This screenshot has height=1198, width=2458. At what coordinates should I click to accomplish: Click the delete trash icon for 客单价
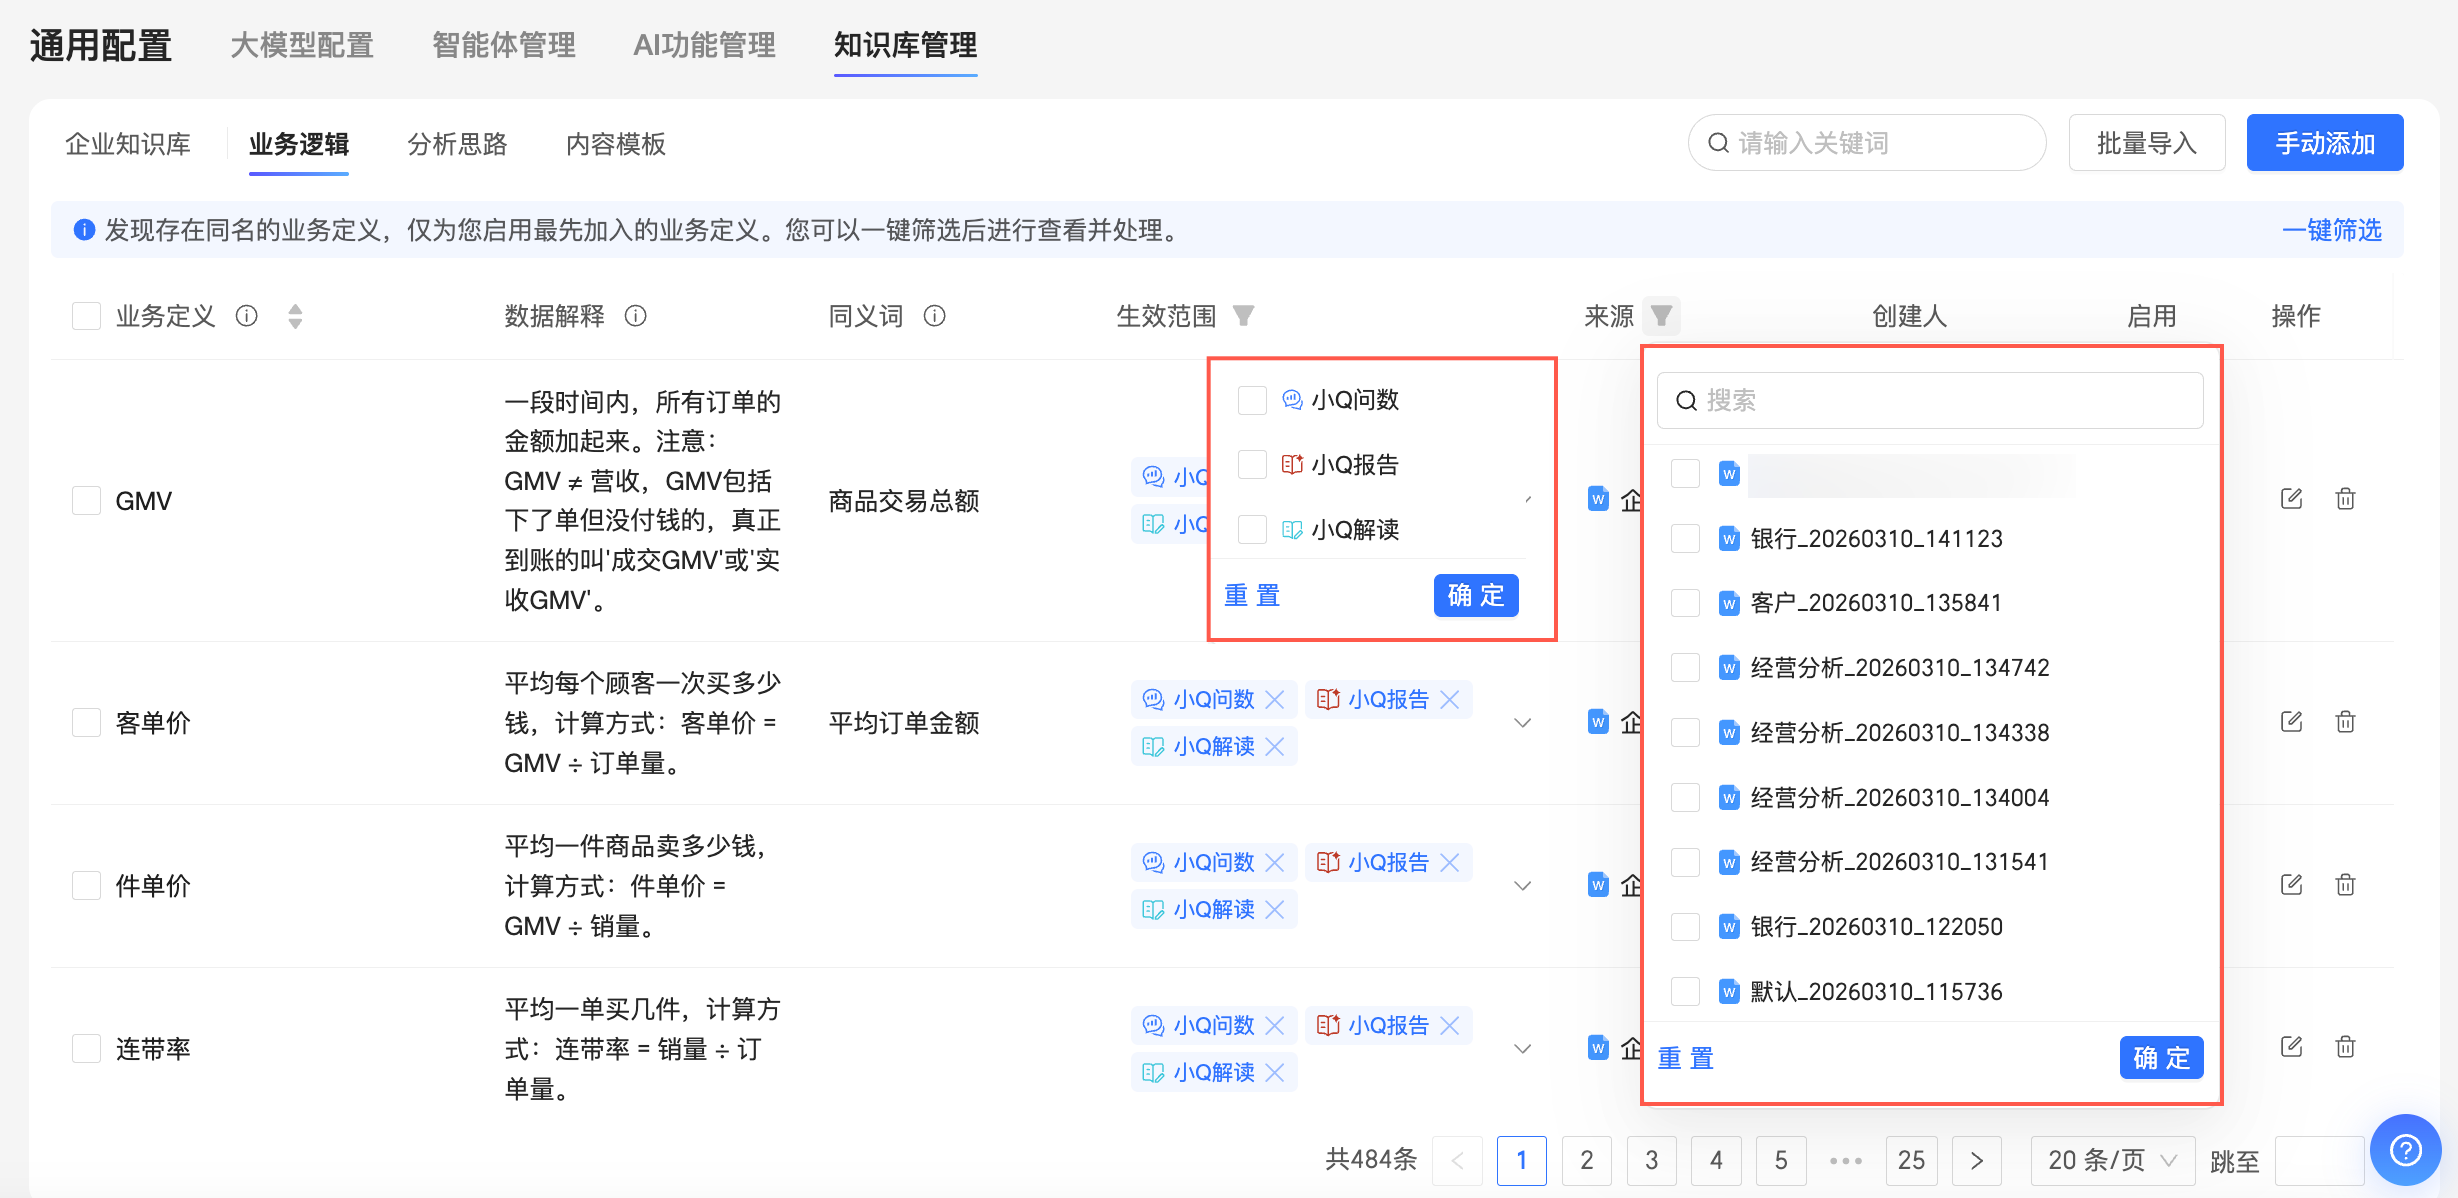pos(2345,721)
